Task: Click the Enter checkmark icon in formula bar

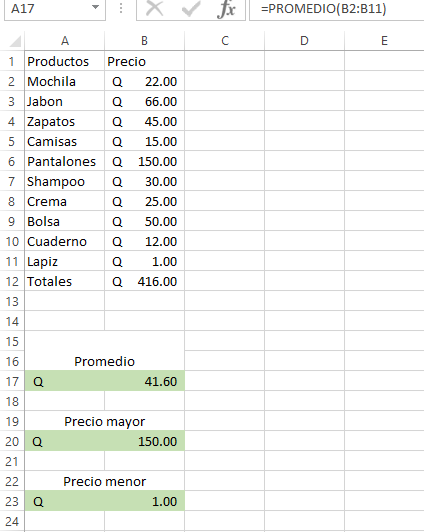Action: pyautogui.click(x=191, y=8)
